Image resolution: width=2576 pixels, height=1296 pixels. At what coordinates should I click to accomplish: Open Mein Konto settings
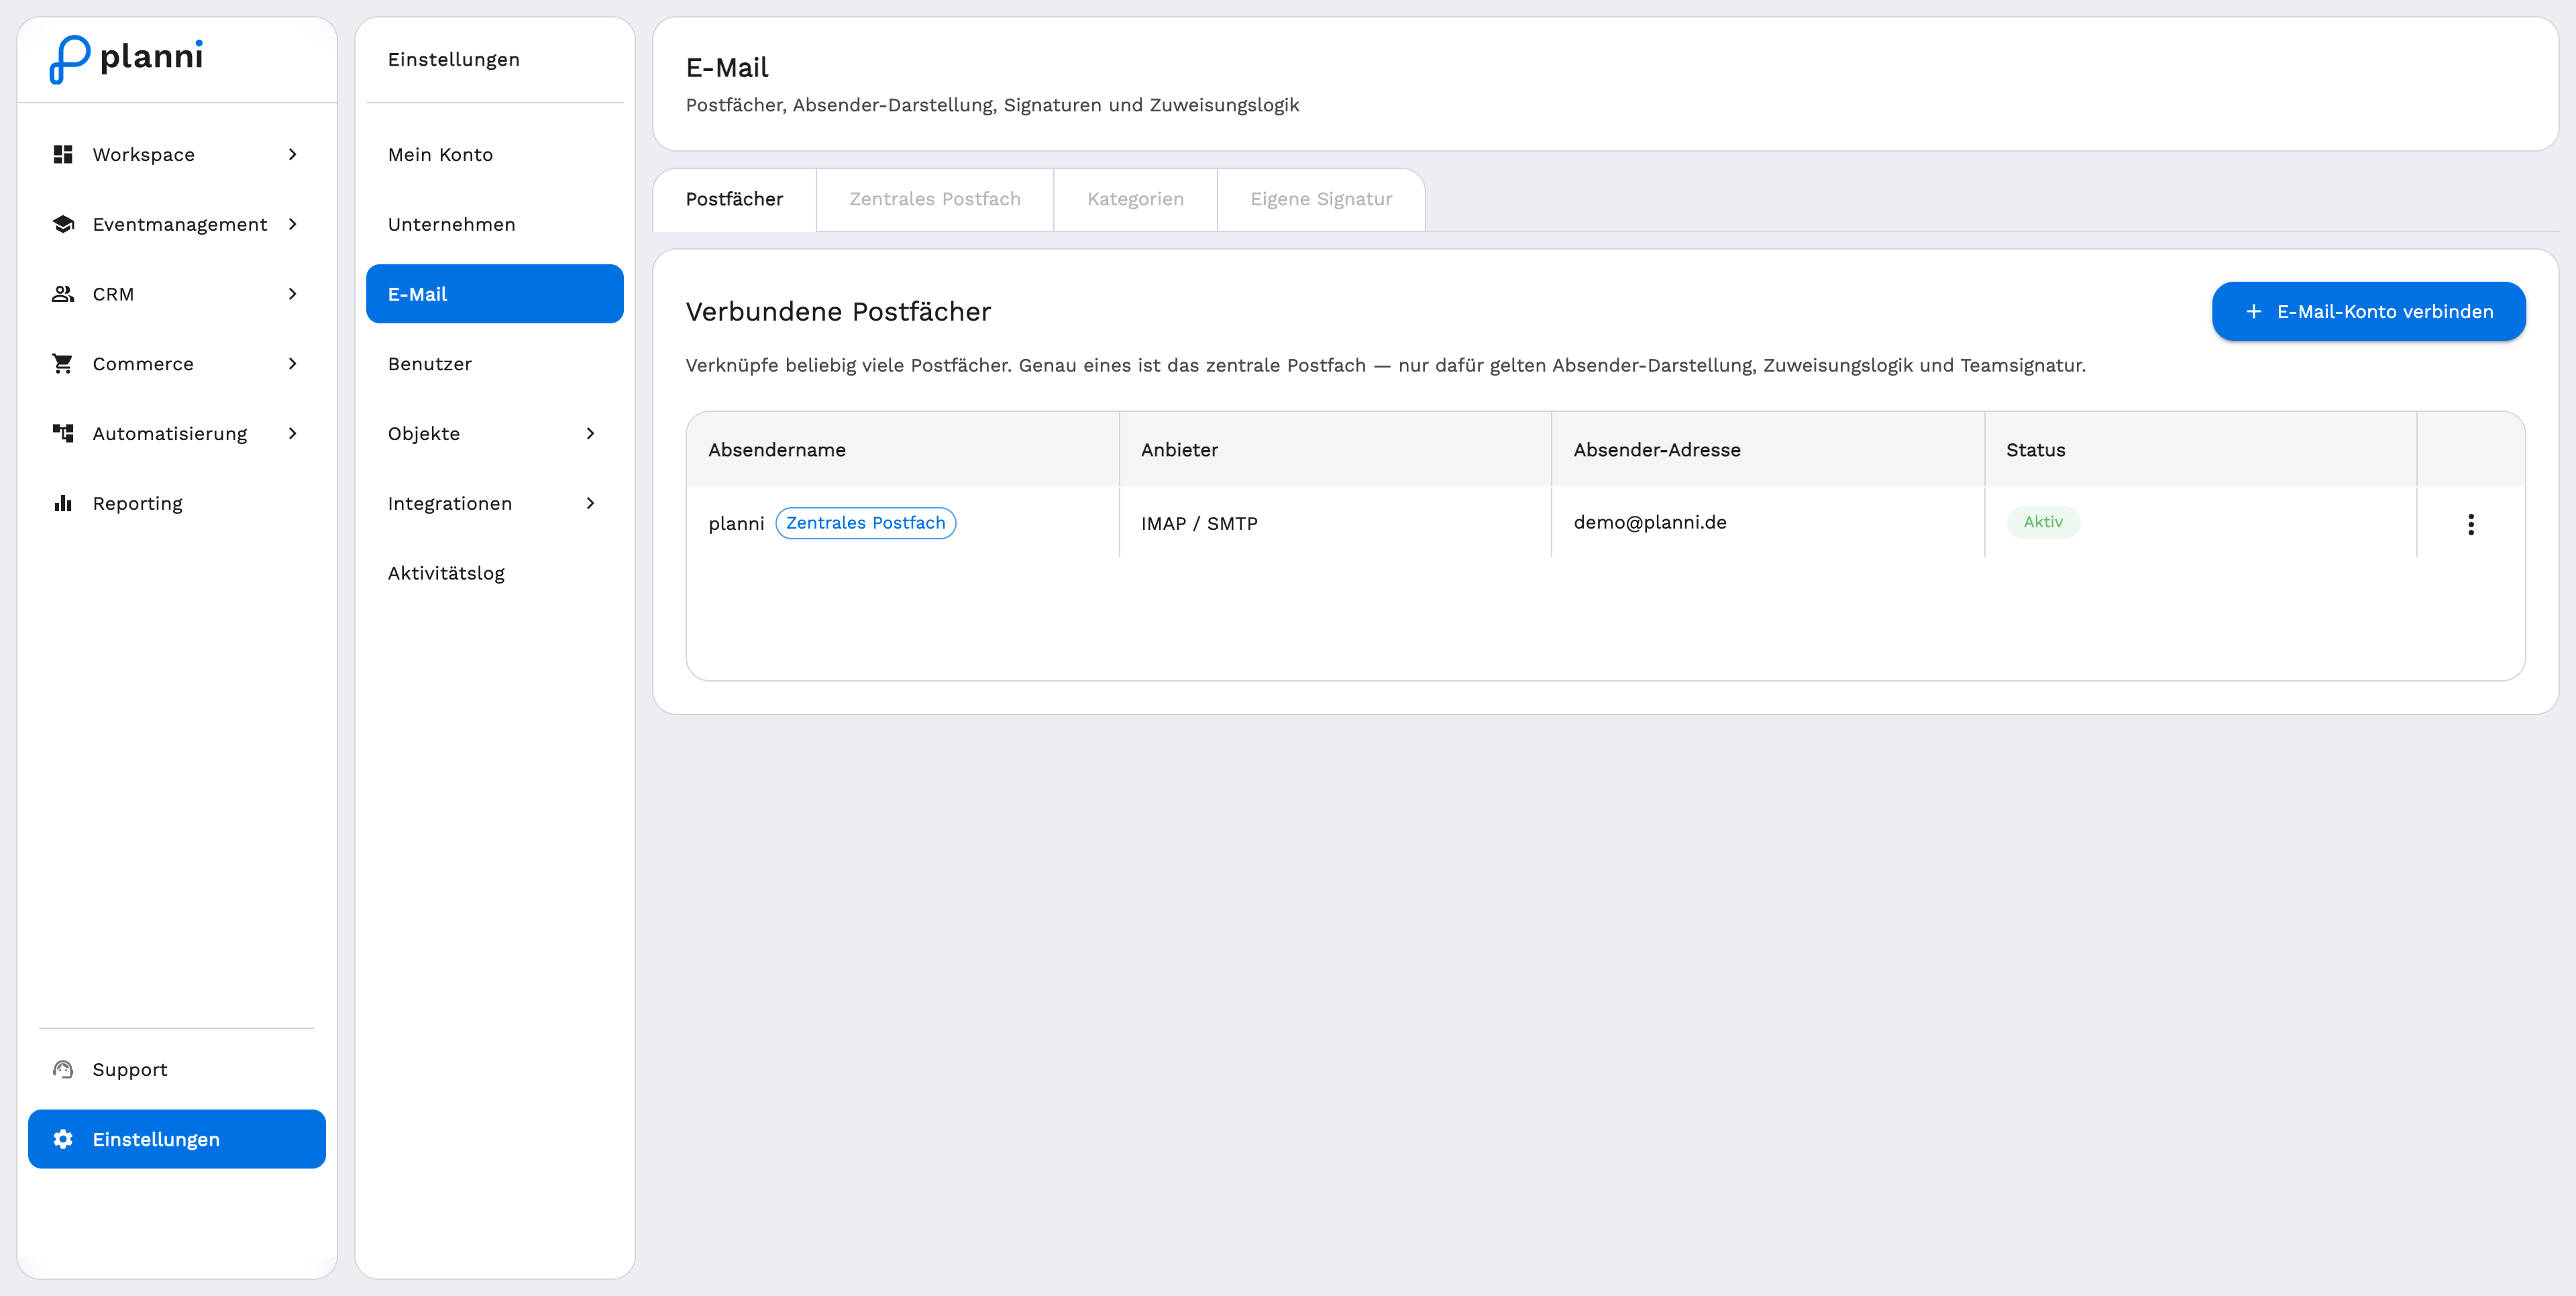(495, 154)
